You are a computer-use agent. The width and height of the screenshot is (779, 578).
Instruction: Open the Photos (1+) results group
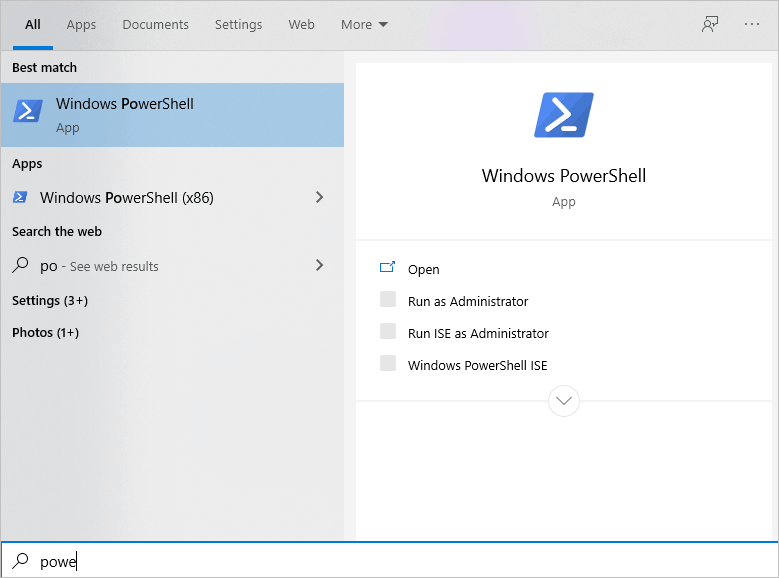tap(46, 332)
